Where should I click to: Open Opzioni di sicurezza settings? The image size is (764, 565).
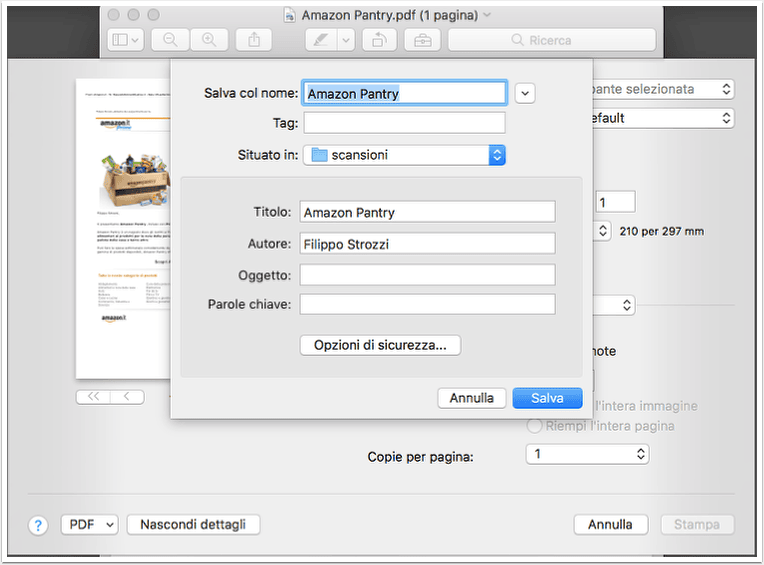[380, 345]
